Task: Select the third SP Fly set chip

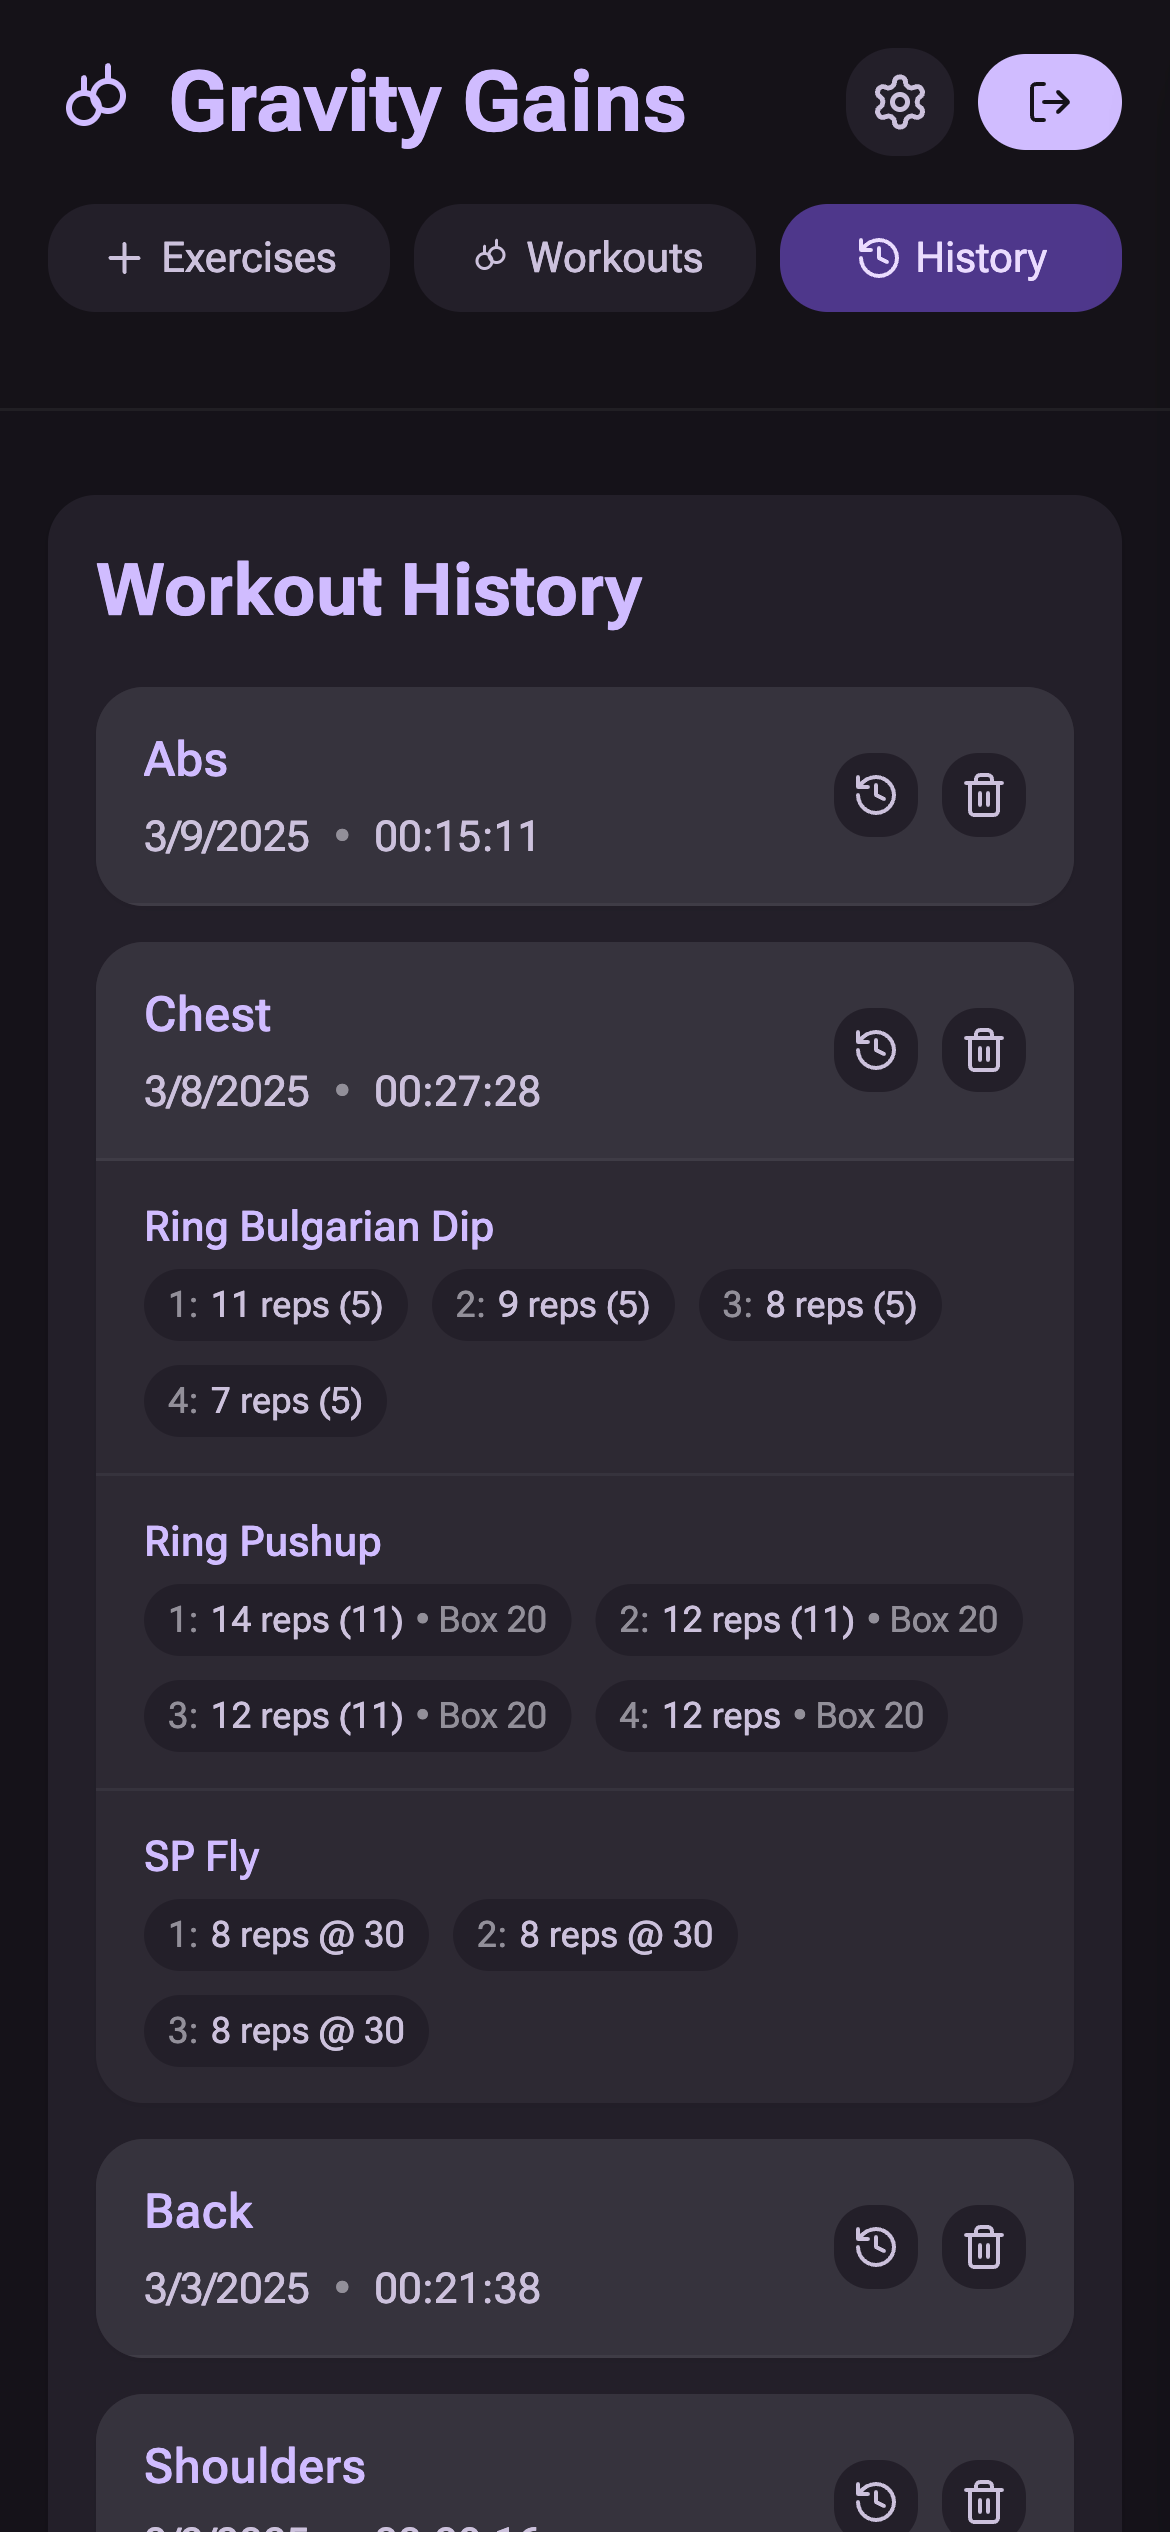Action: (x=285, y=2030)
